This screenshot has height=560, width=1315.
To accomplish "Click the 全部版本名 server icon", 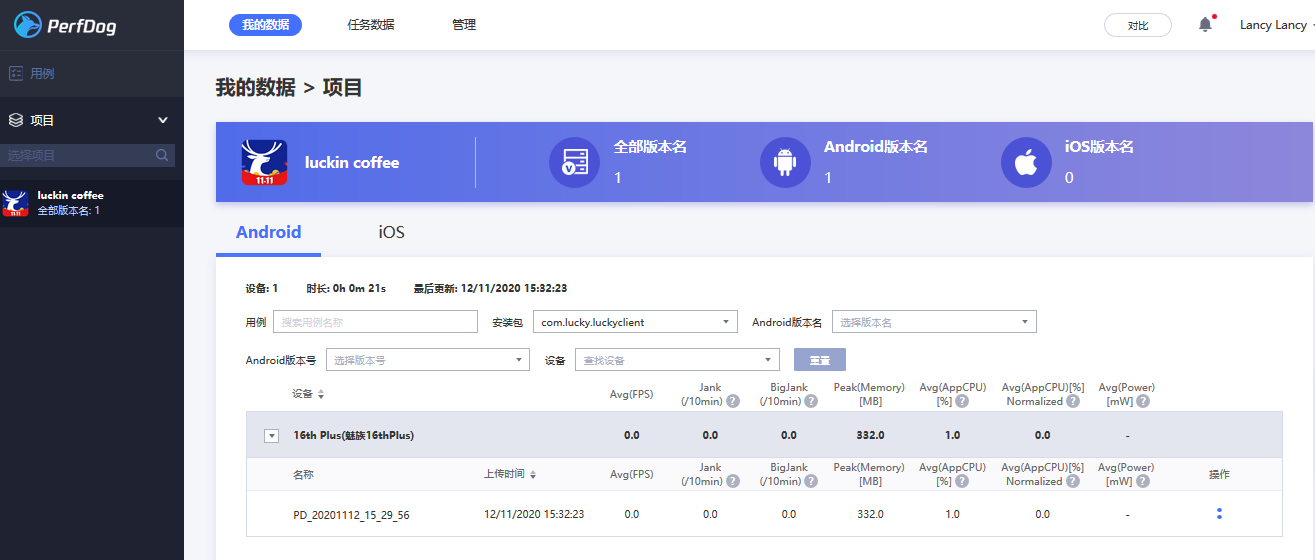I will pyautogui.click(x=574, y=162).
